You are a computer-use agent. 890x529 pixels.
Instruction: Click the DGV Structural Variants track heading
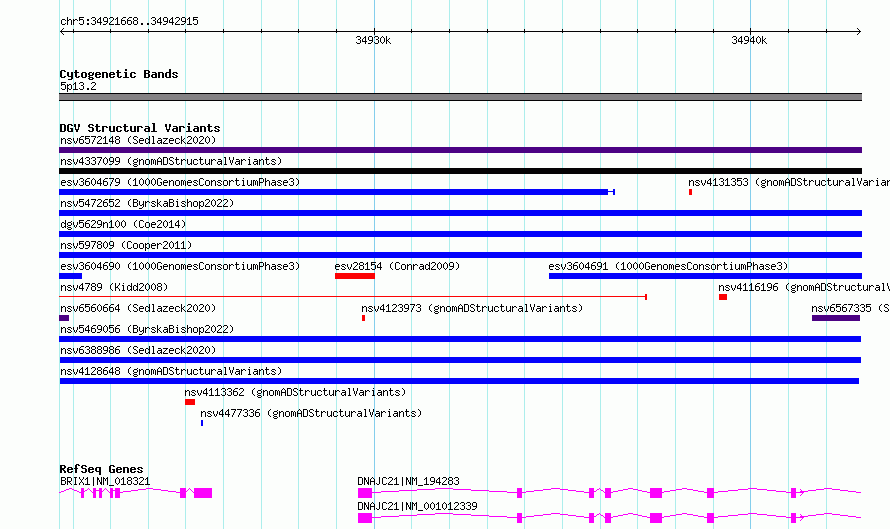pos(140,128)
